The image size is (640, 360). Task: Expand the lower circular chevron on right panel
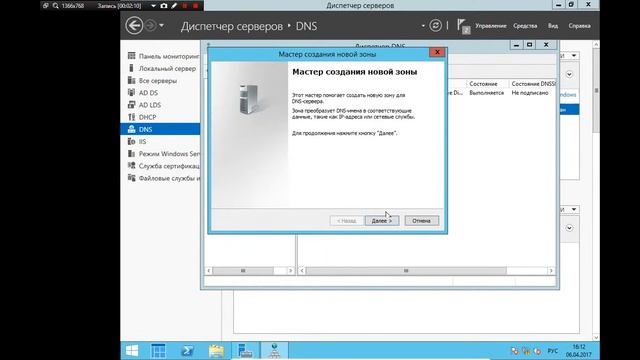pos(569,228)
